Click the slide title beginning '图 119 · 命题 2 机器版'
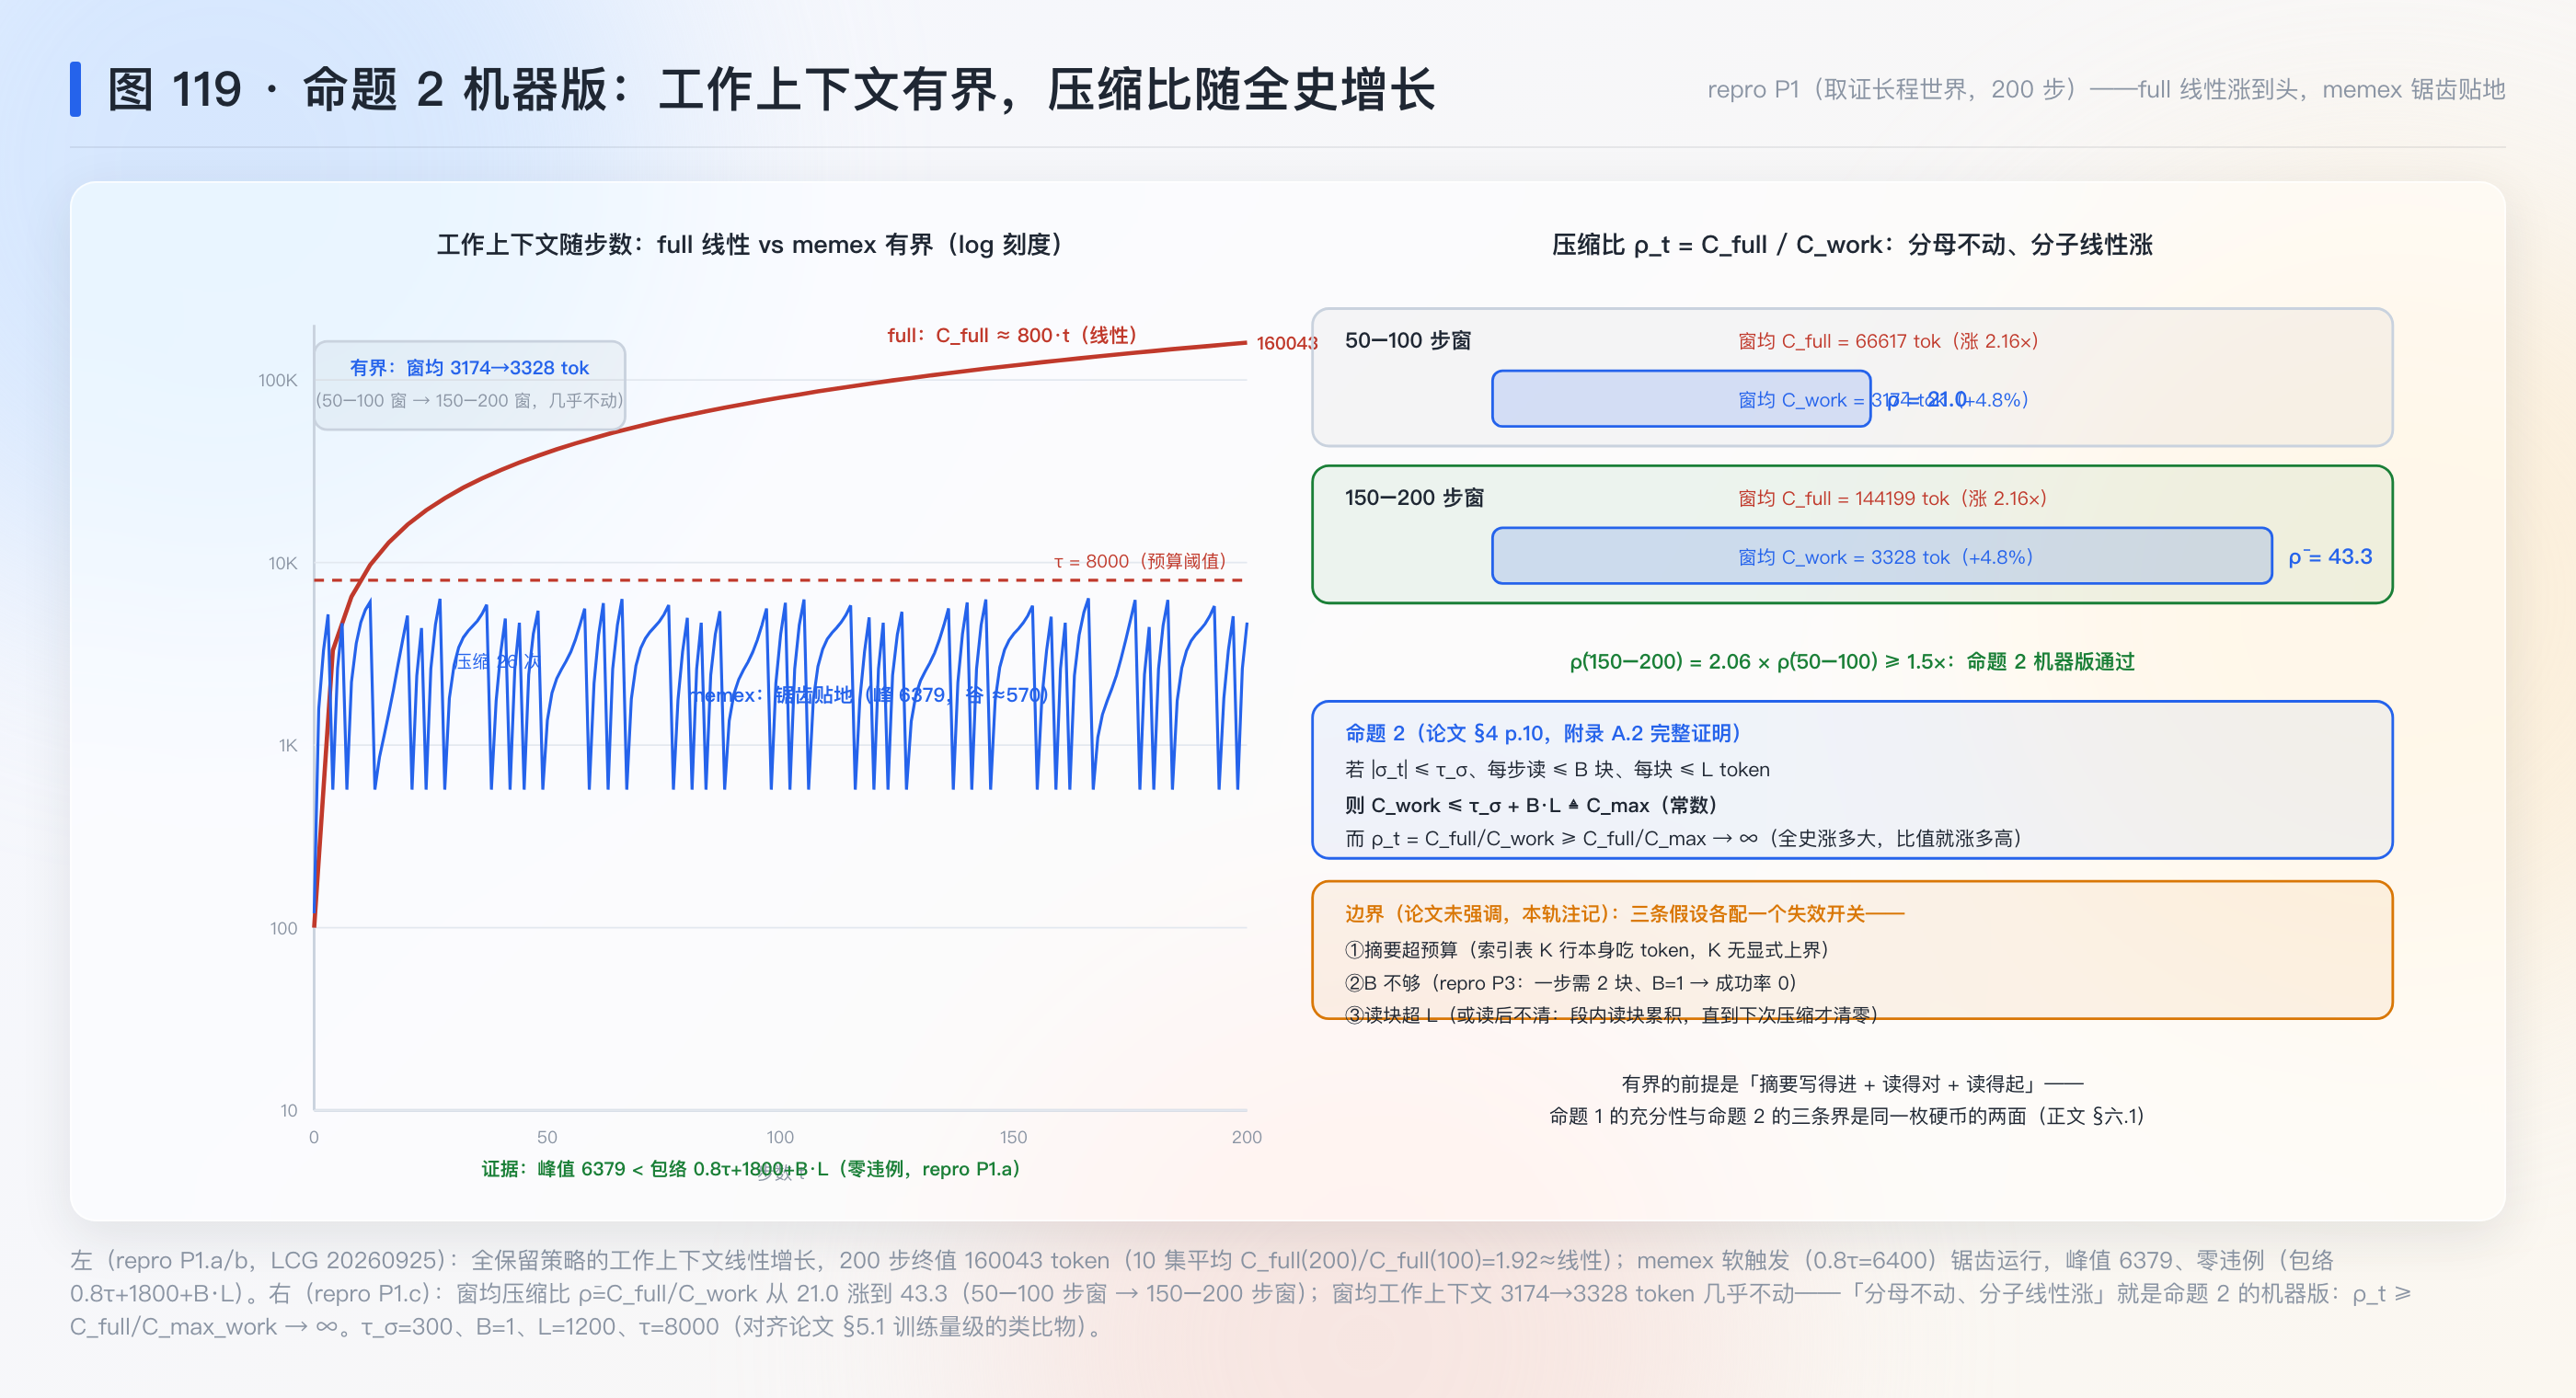The height and width of the screenshot is (1398, 2576). click(x=770, y=90)
